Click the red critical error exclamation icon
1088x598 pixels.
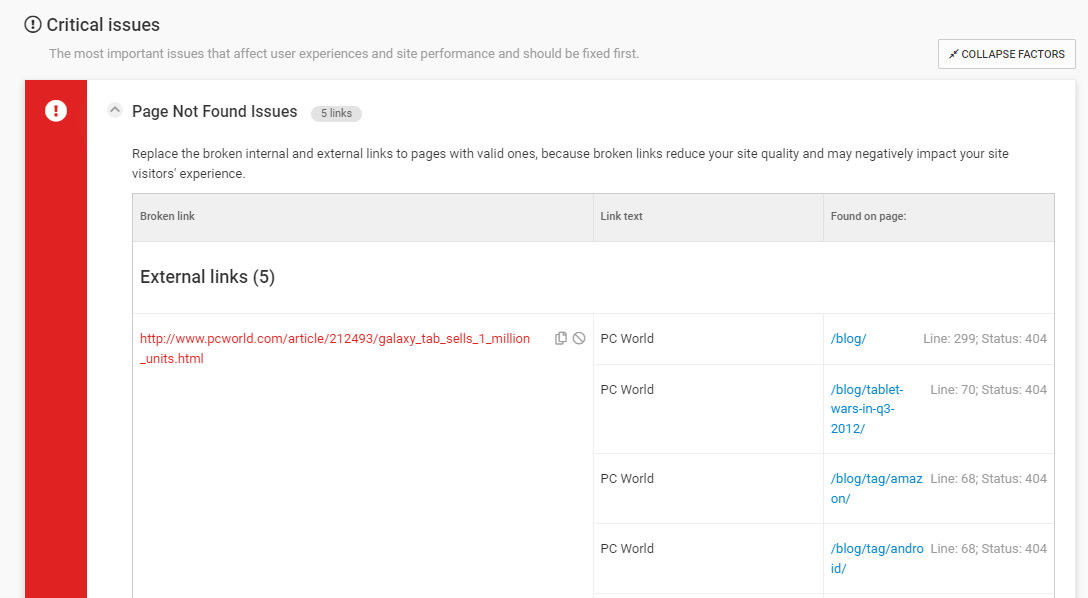pos(56,111)
